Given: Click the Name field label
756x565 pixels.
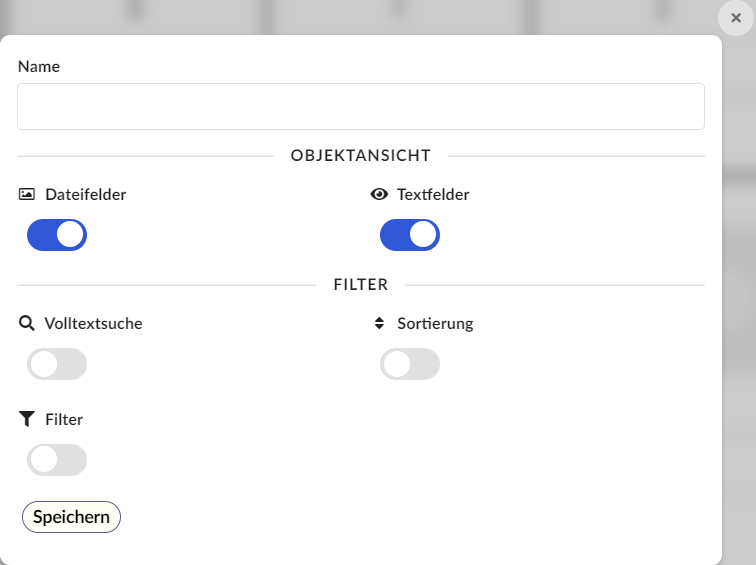Looking at the screenshot, I should (x=39, y=67).
